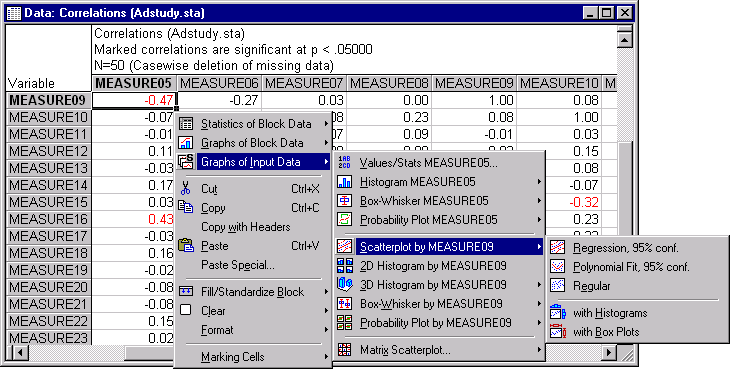Choose Copy with Headers
The width and height of the screenshot is (730, 369).
click(245, 227)
